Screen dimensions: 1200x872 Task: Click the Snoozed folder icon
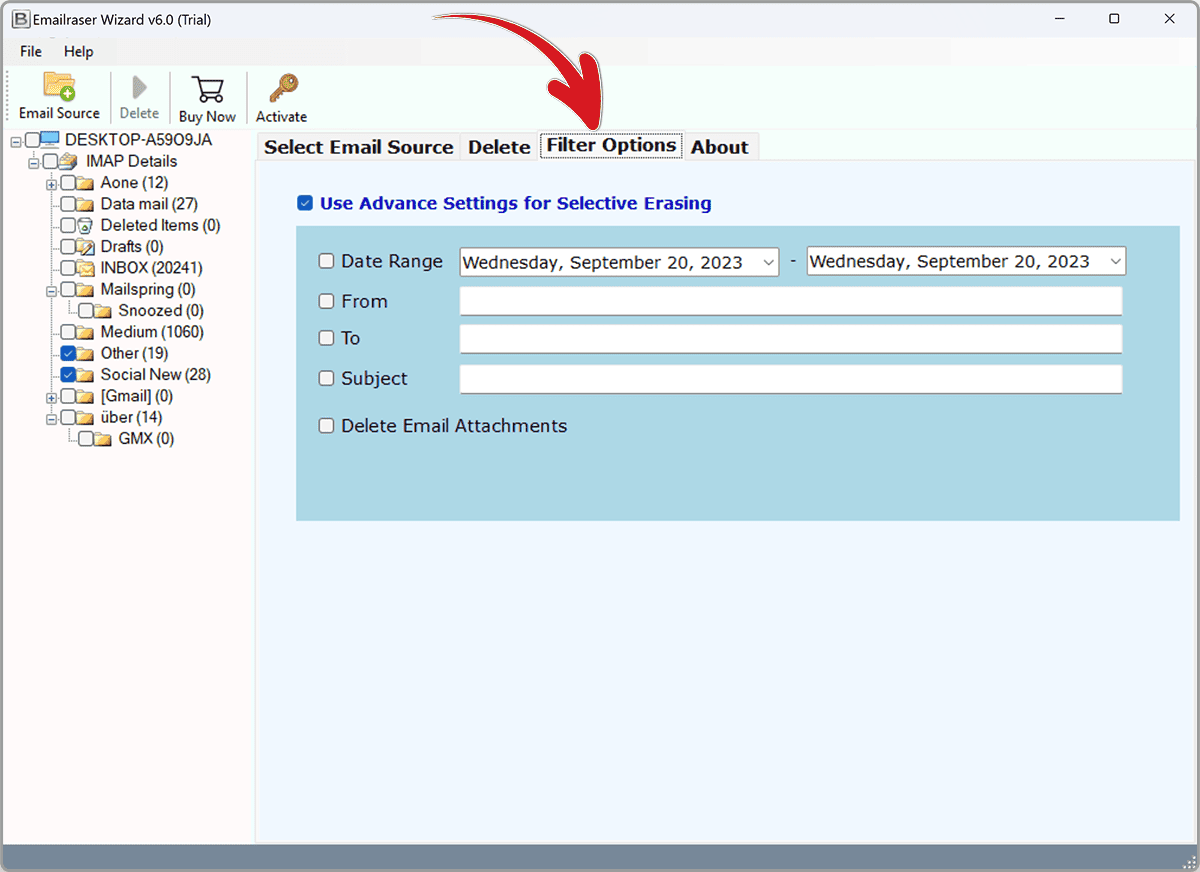pos(104,311)
